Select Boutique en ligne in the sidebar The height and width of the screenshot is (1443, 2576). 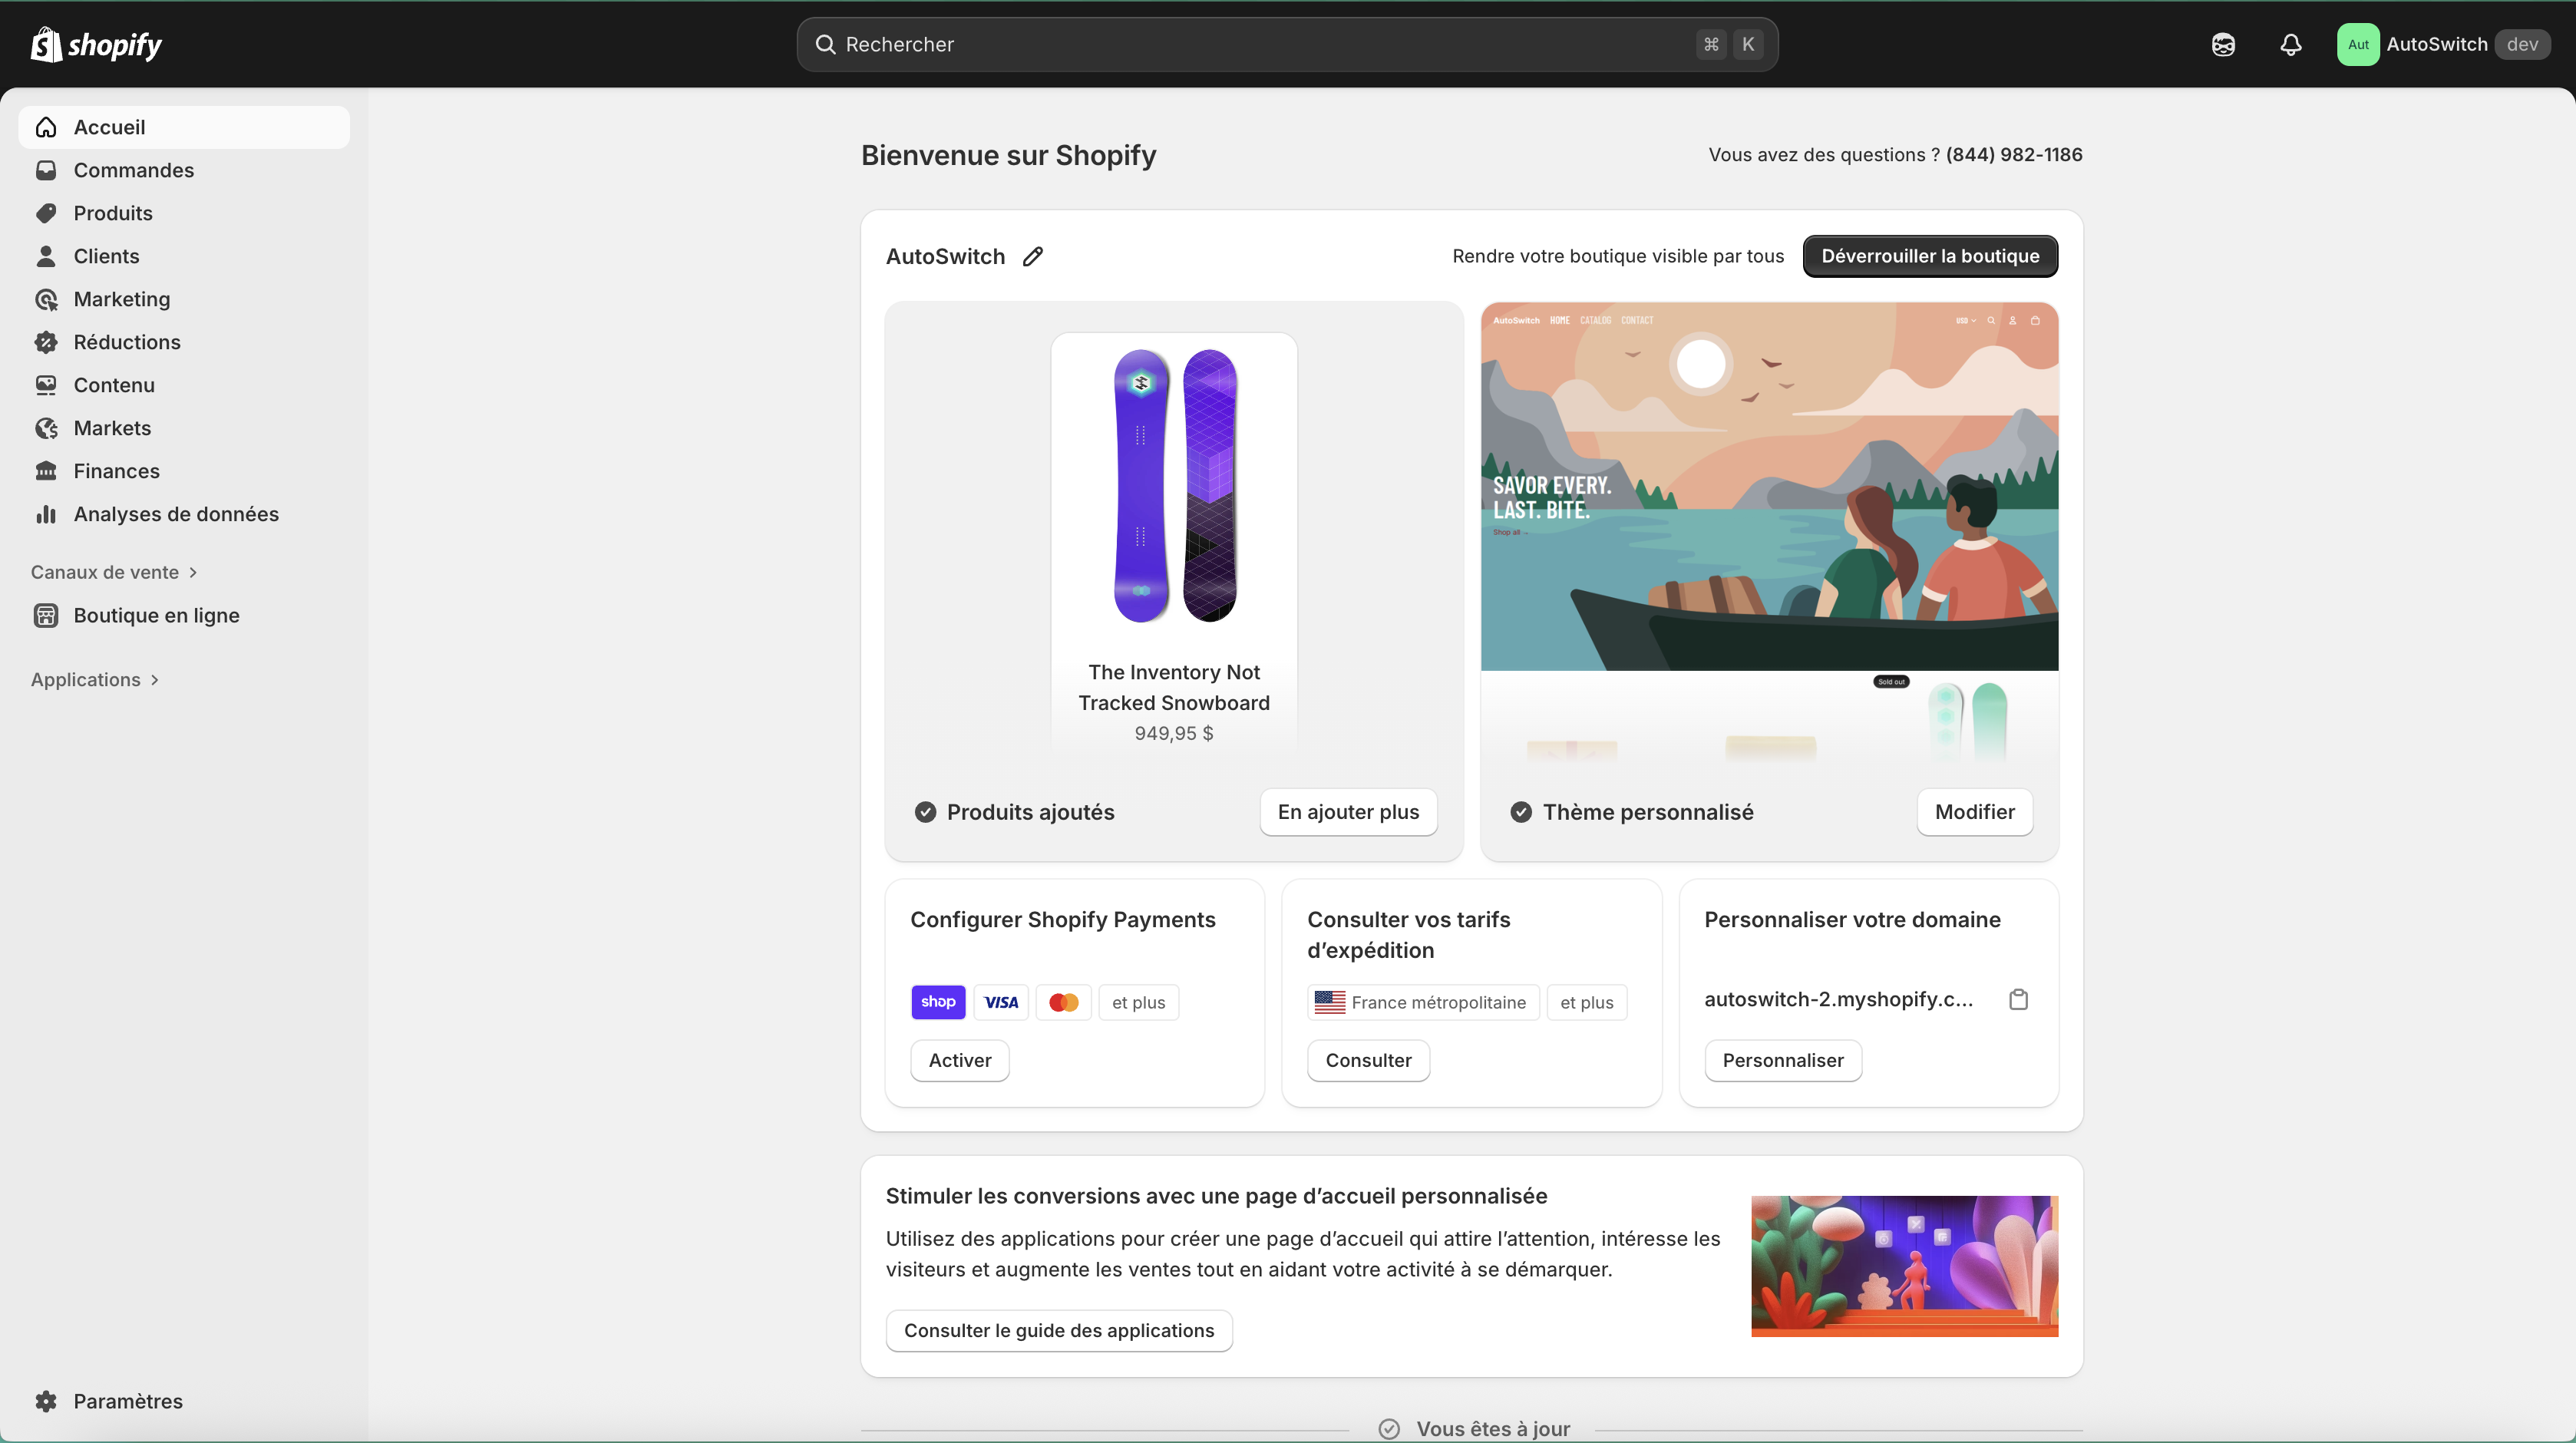click(x=156, y=615)
